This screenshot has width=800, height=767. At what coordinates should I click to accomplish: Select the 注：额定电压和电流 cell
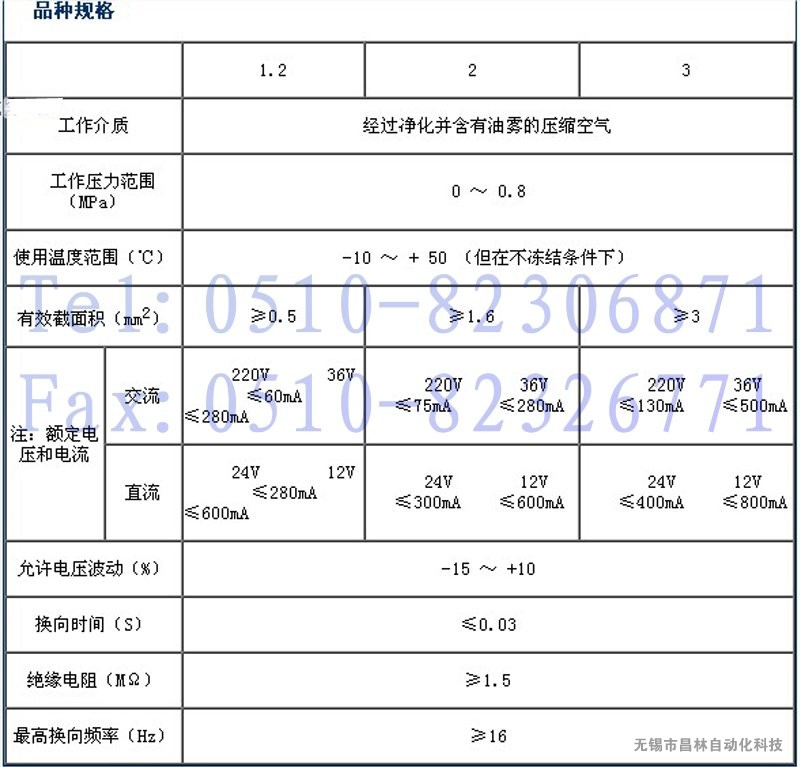pos(55,444)
